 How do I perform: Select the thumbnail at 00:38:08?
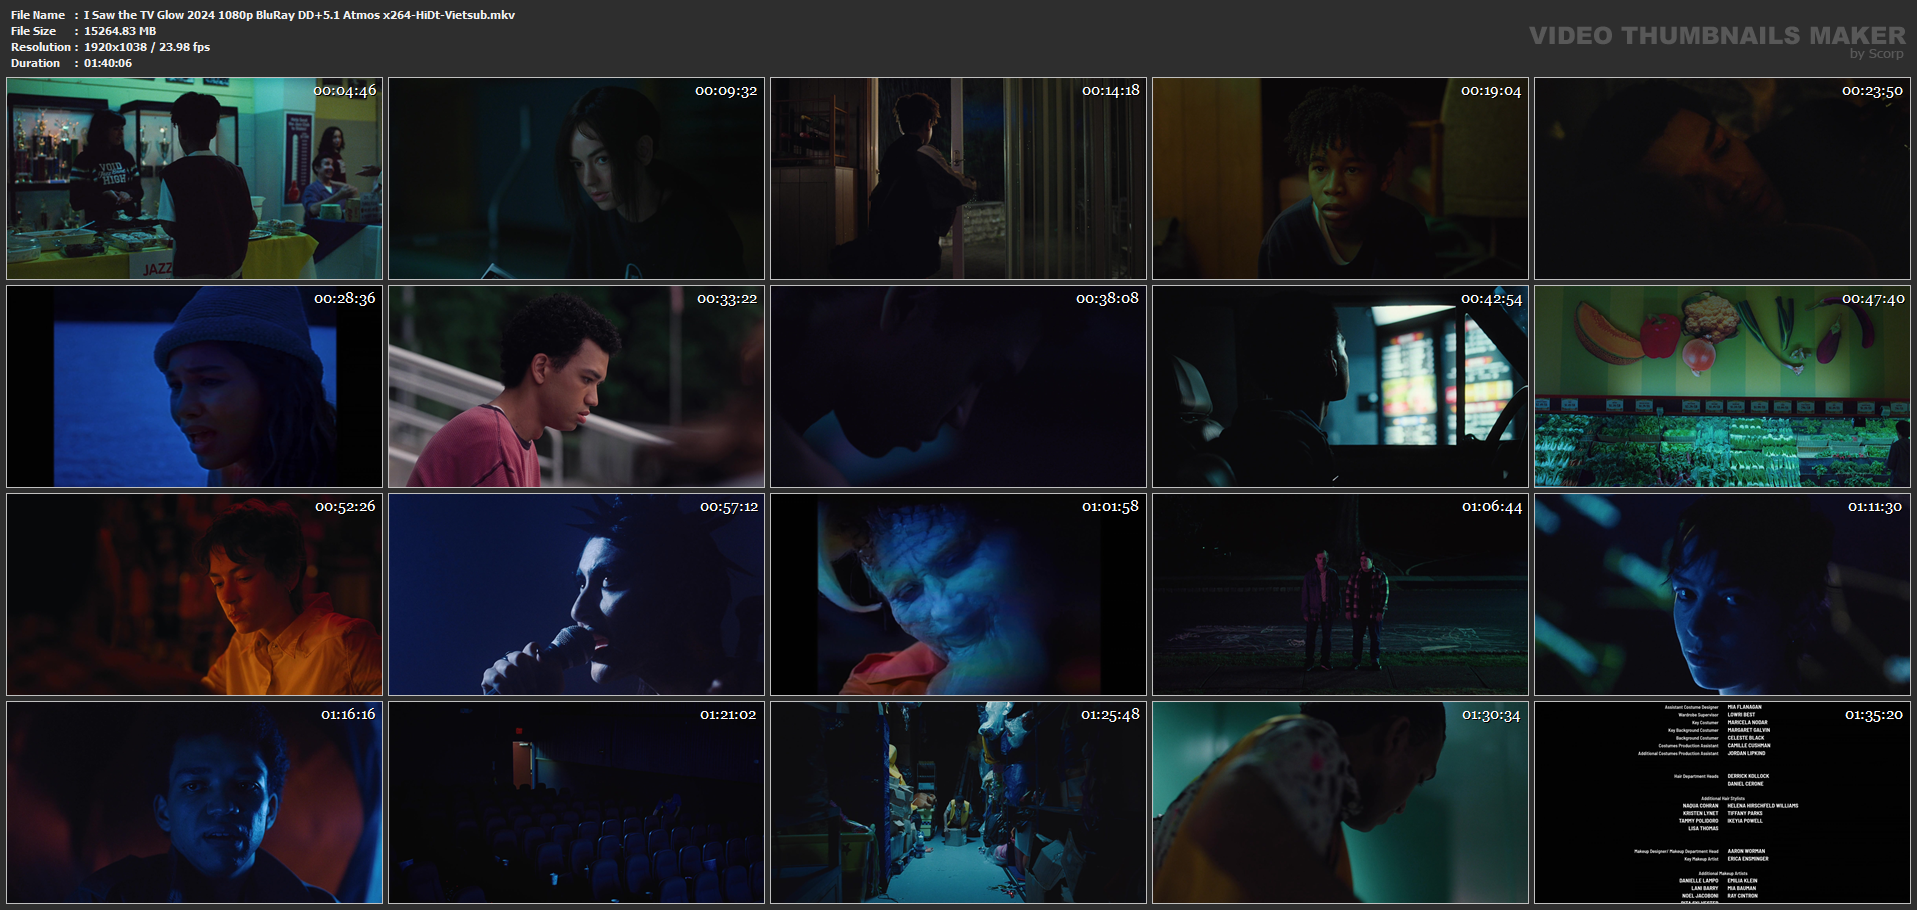click(x=958, y=386)
